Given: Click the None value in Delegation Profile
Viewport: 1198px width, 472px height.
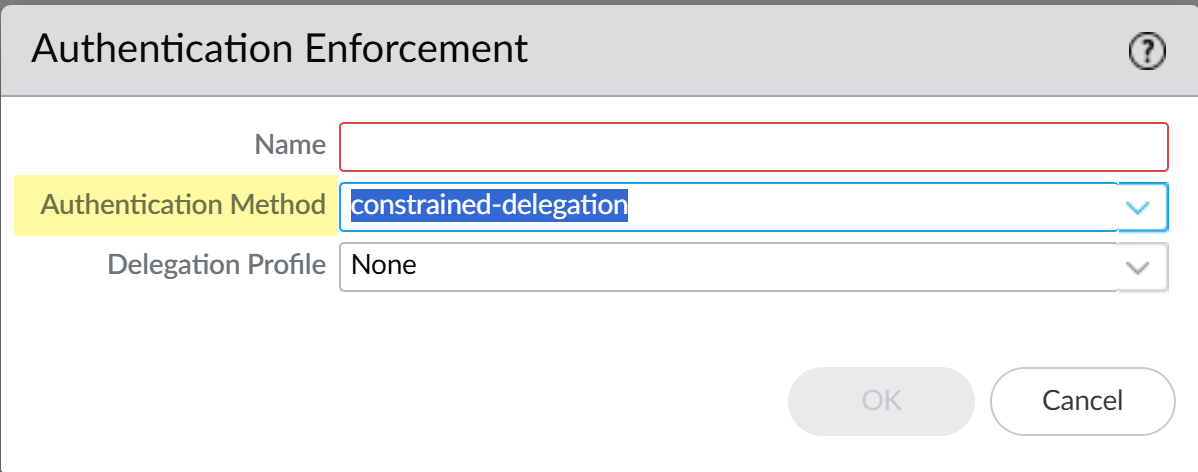Looking at the screenshot, I should [x=384, y=266].
